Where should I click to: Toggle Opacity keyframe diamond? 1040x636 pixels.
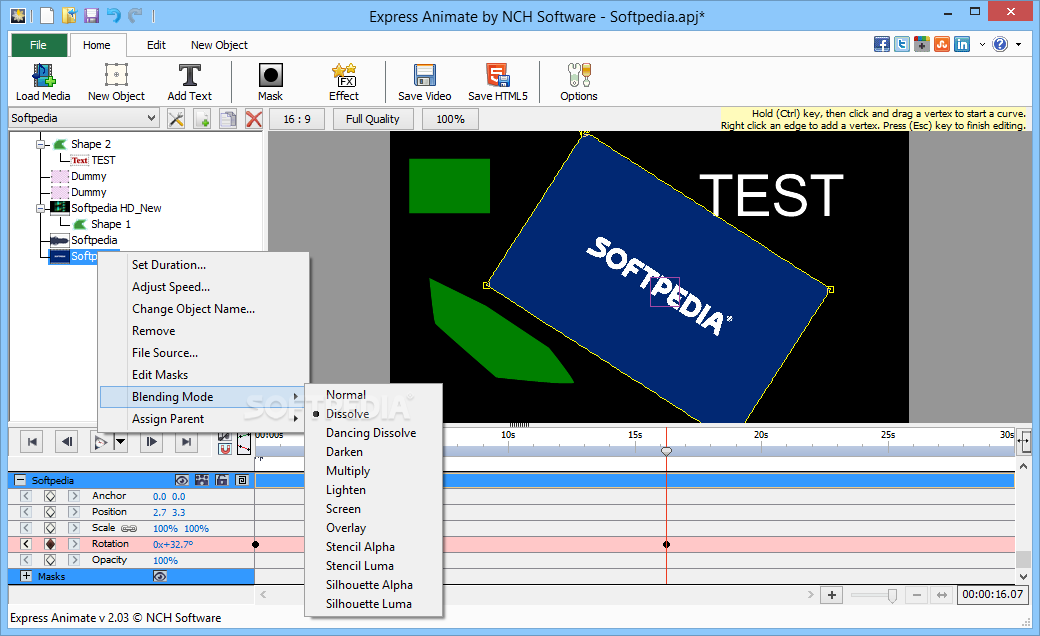[x=50, y=560]
